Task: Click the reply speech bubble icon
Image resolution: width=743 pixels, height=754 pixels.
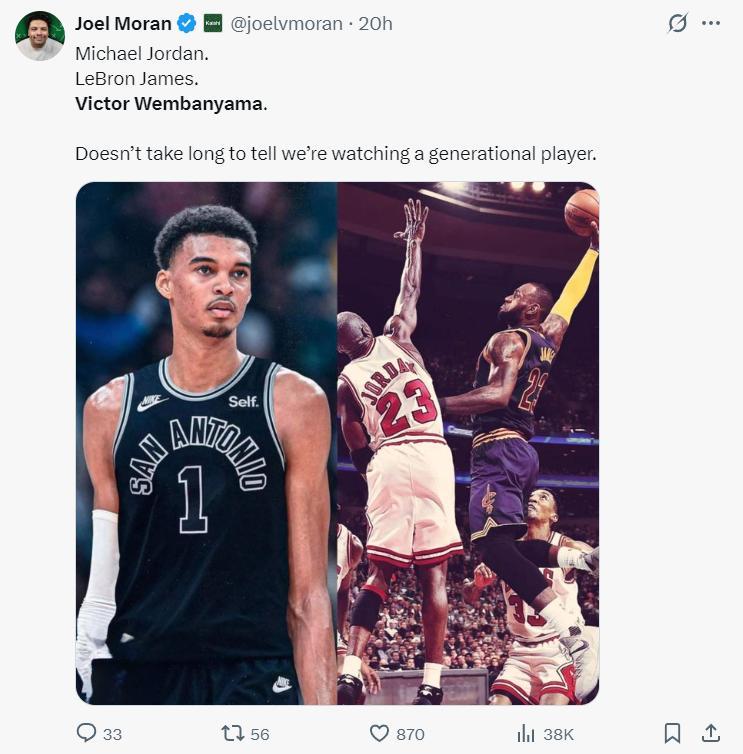Action: click(x=87, y=733)
